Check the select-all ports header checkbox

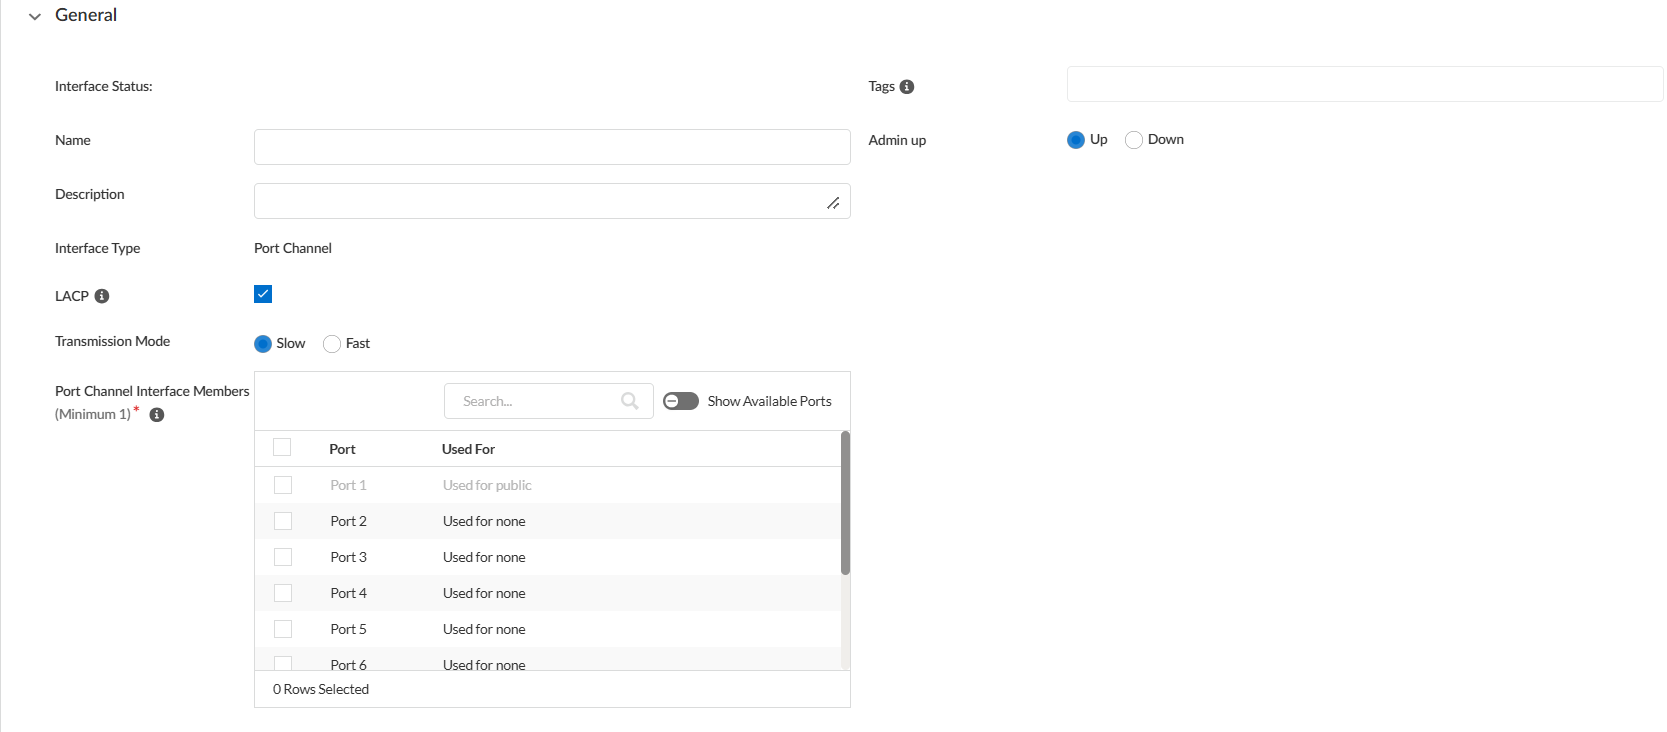tap(282, 448)
